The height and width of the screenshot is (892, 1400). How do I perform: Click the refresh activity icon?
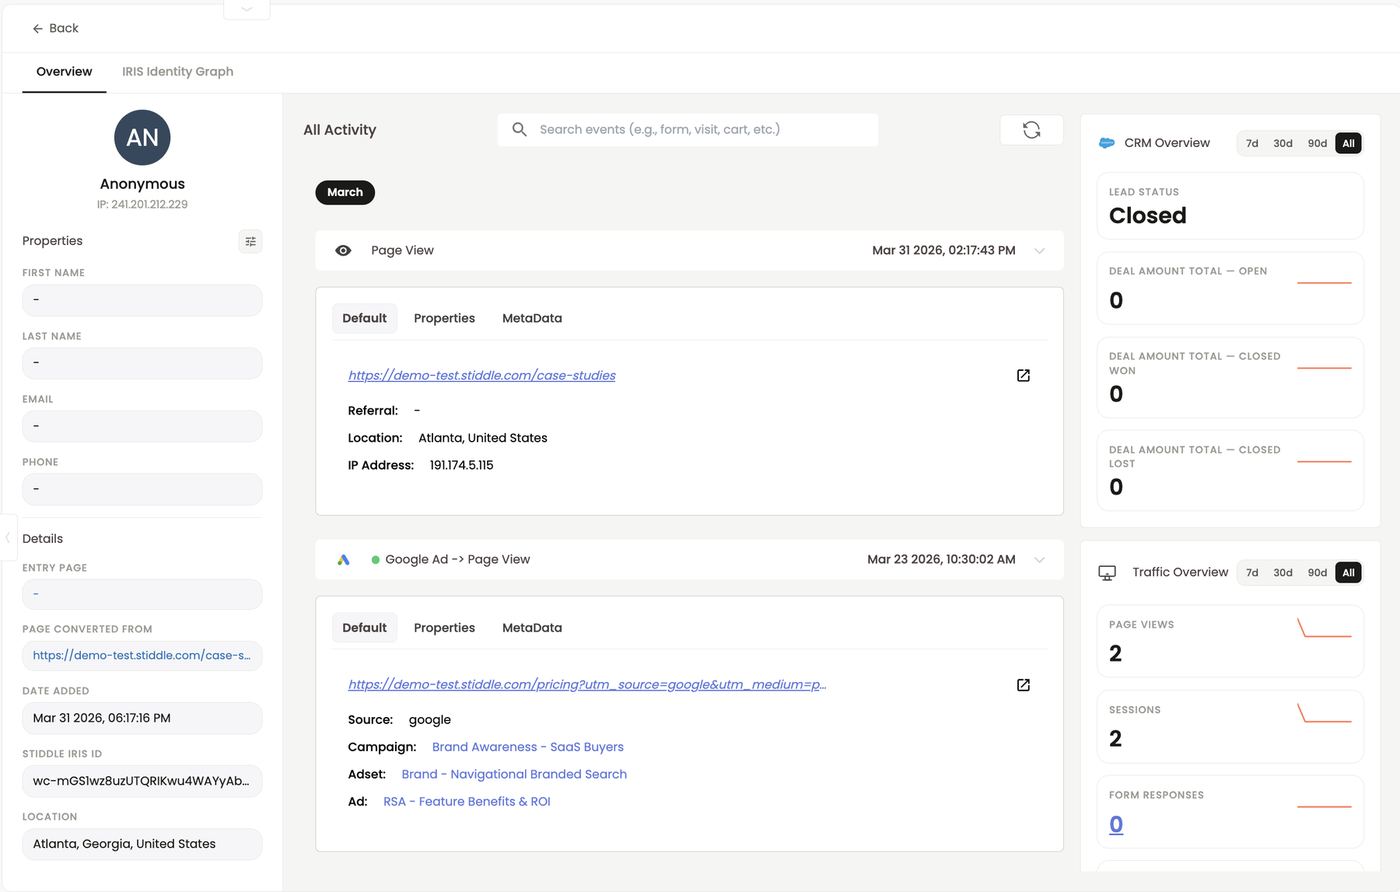[x=1031, y=130]
